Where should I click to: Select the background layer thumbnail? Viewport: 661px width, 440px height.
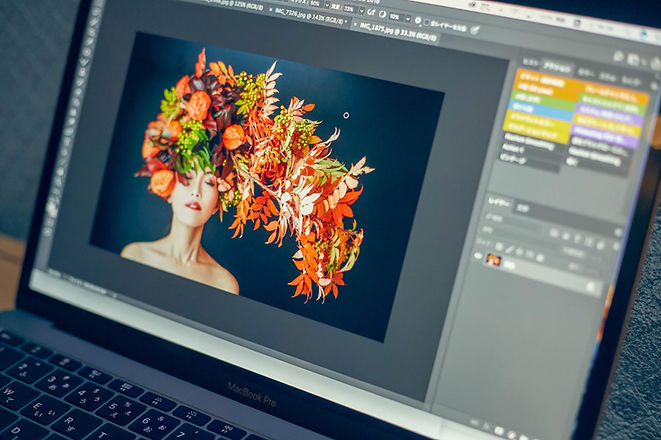coord(493,260)
